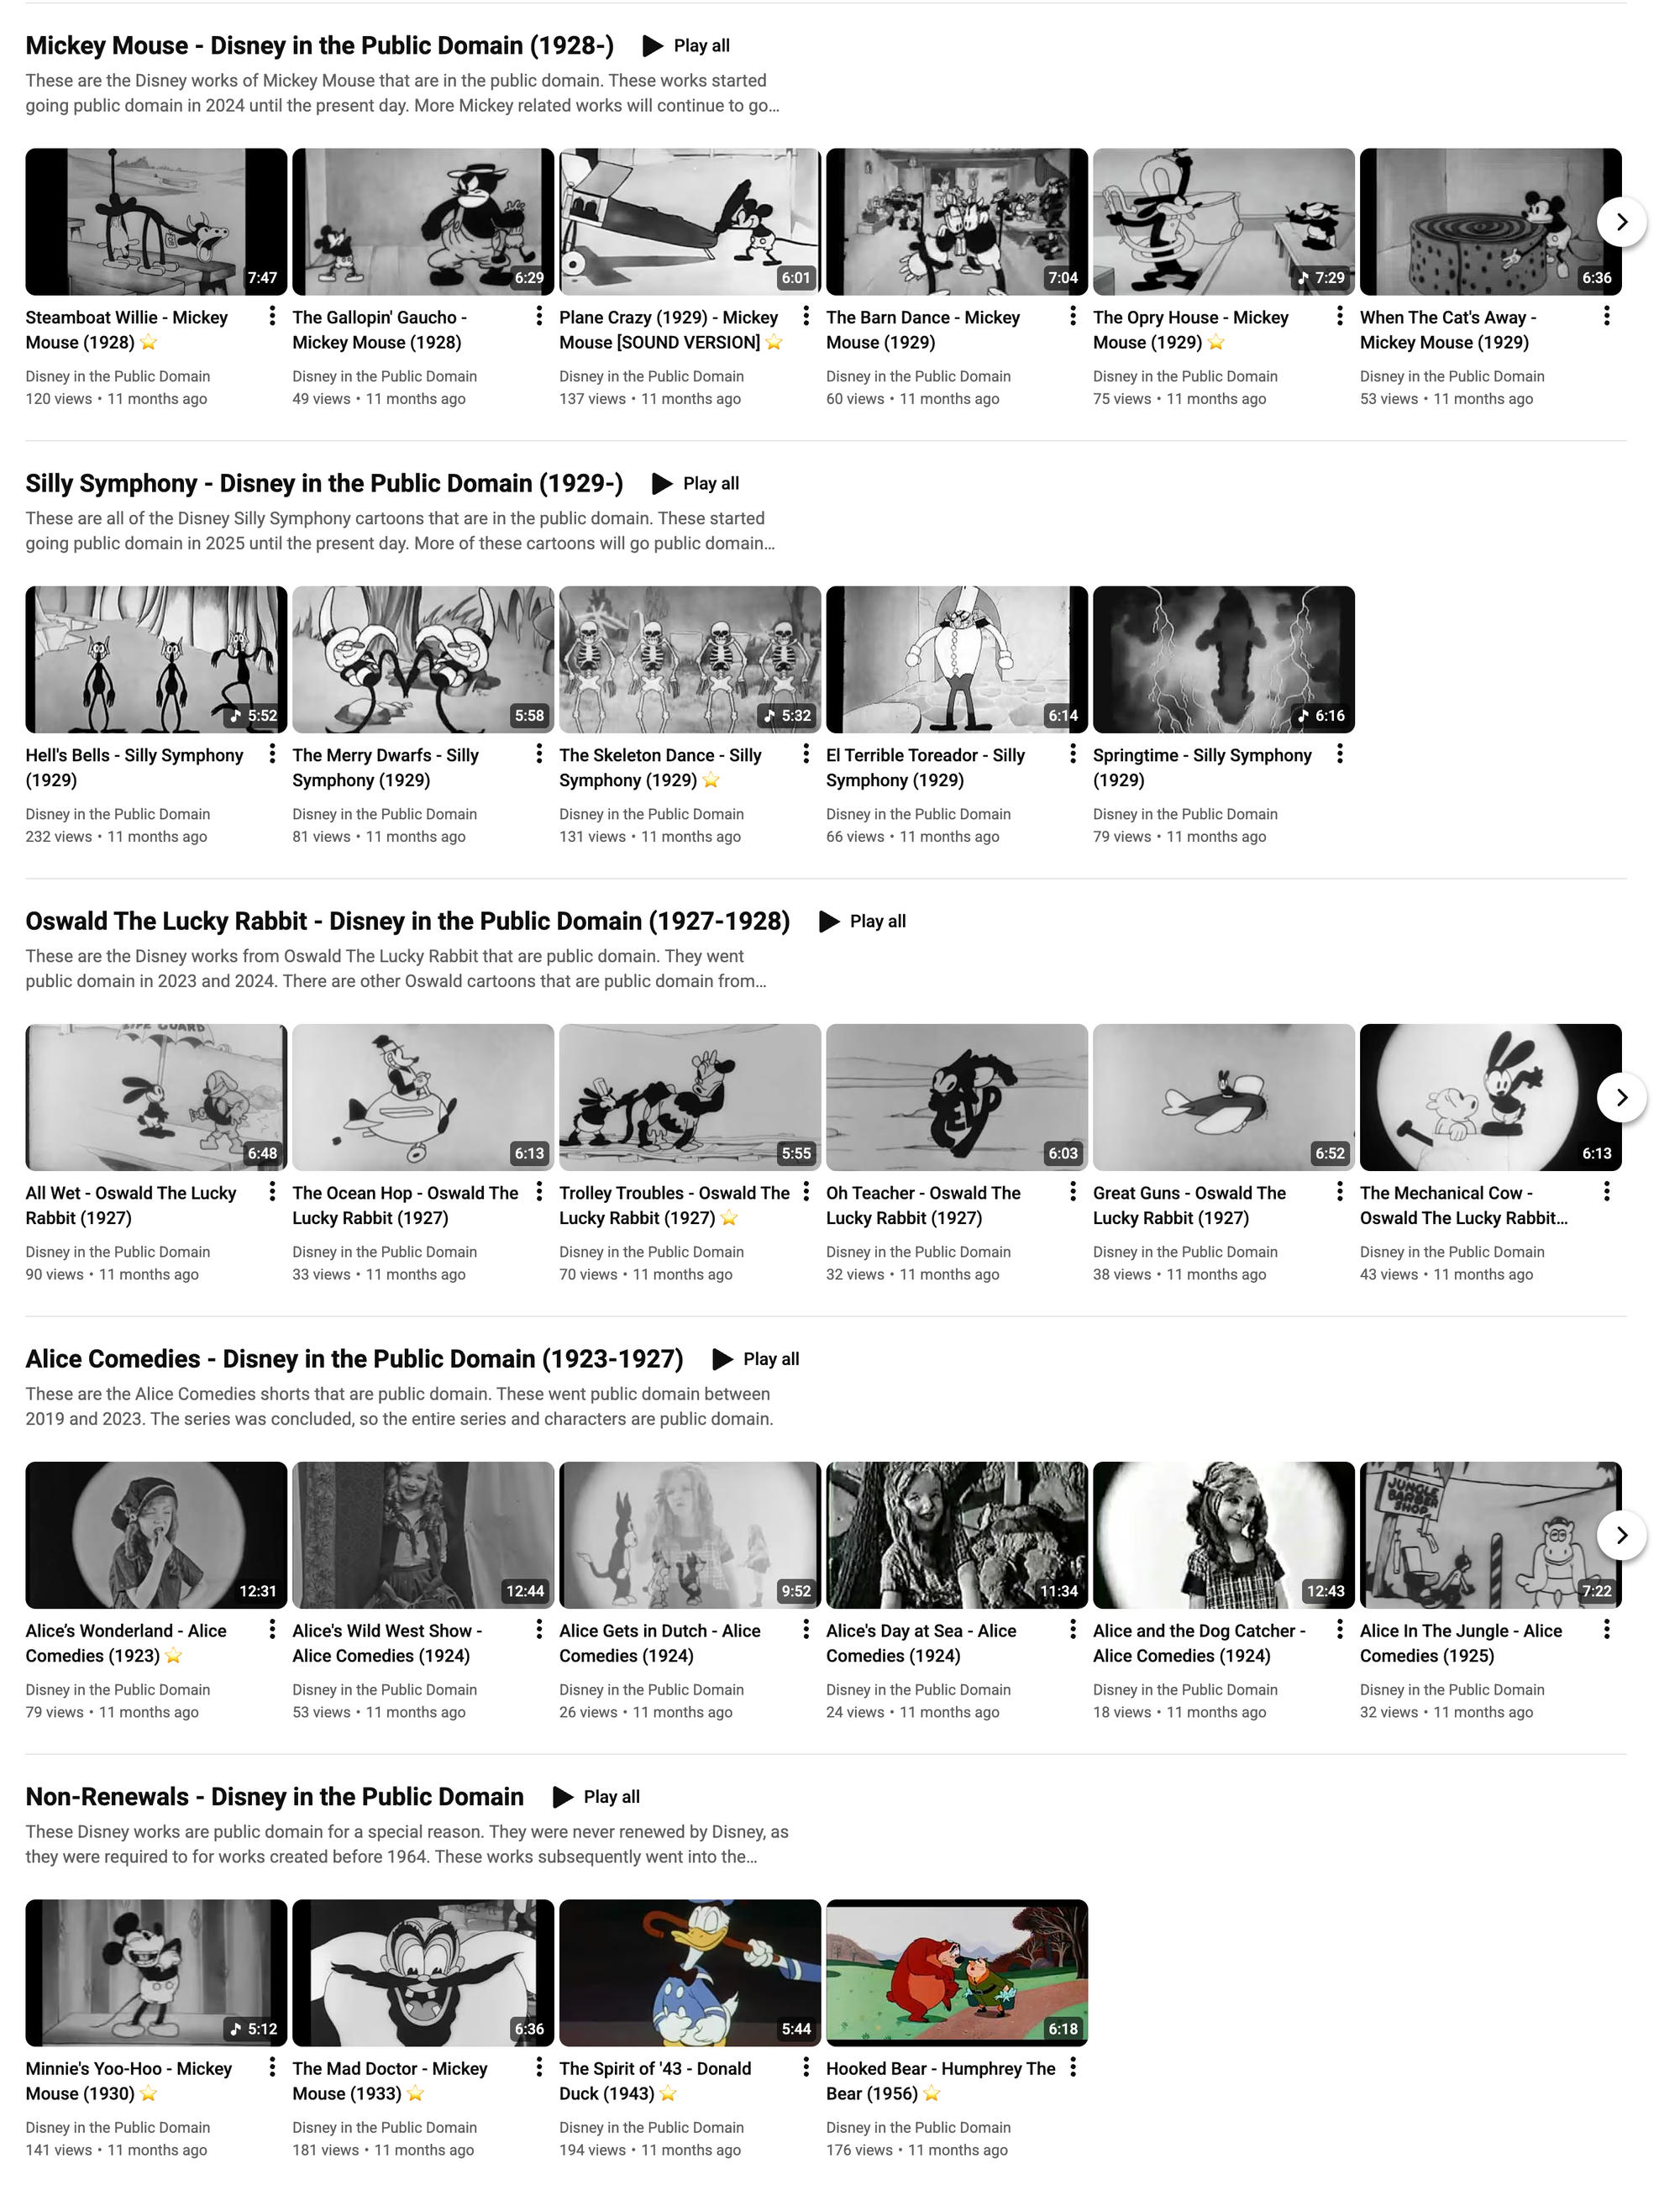Open channel name under Great Guns video
The image size is (1680, 2185).
(x=1185, y=1252)
